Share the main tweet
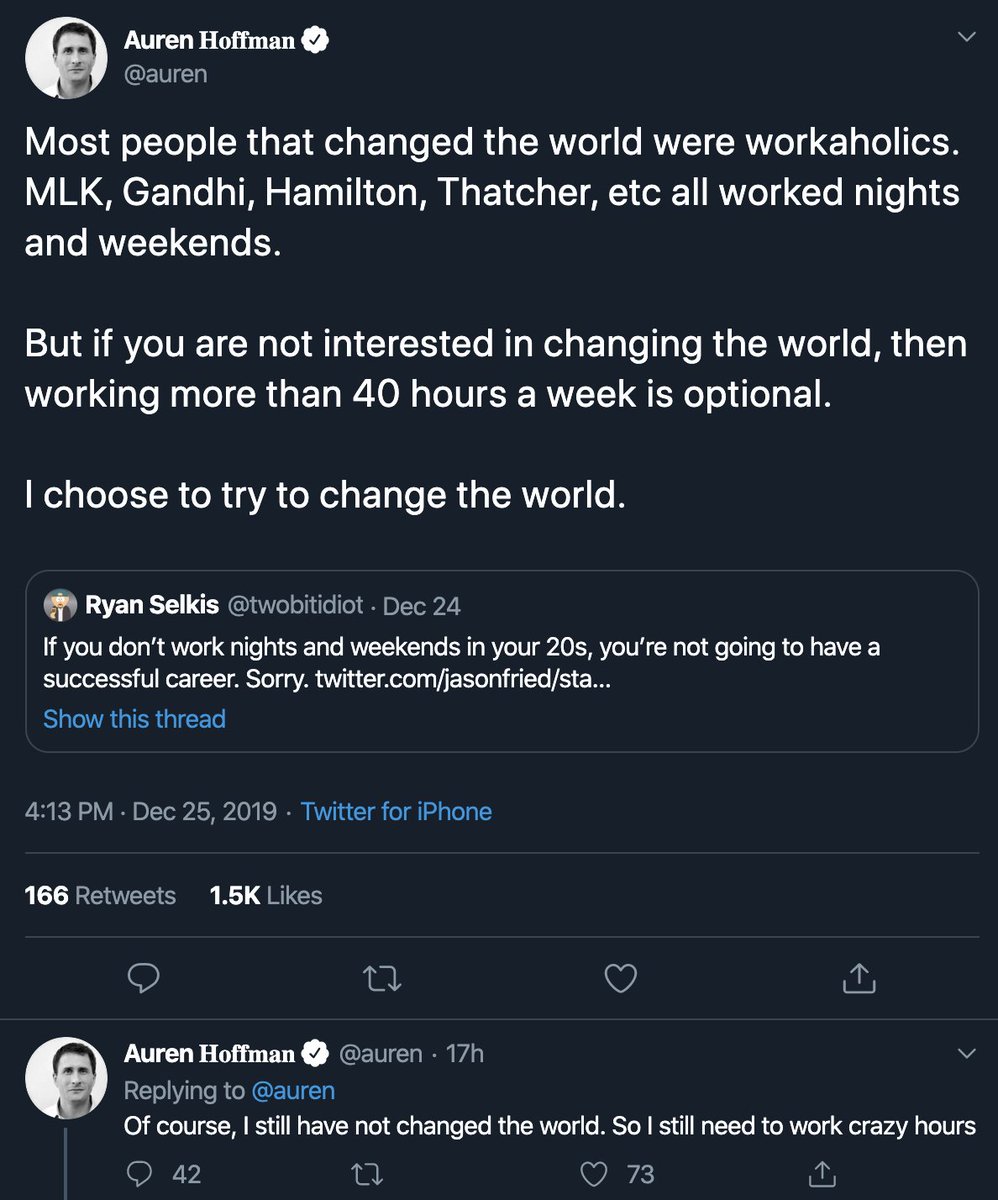Viewport: 998px width, 1200px height. coord(859,978)
